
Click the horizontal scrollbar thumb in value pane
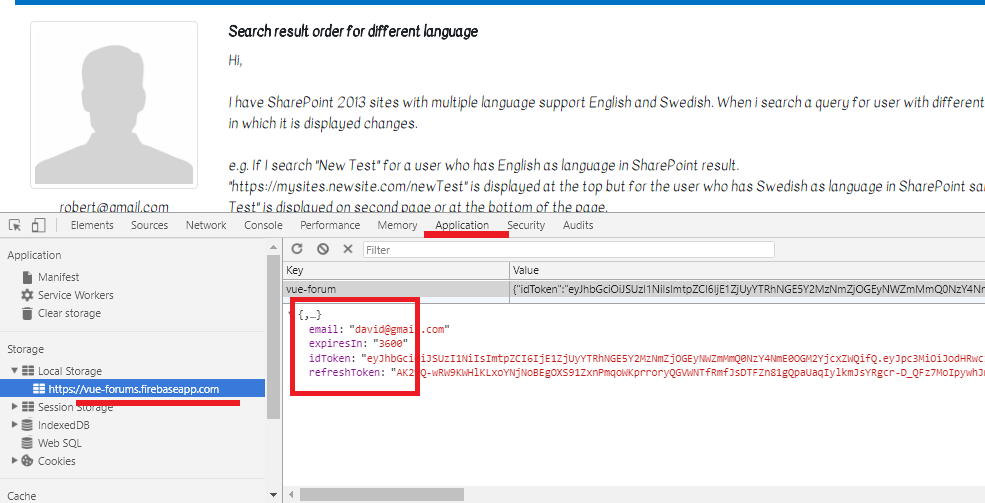pyautogui.click(x=382, y=495)
